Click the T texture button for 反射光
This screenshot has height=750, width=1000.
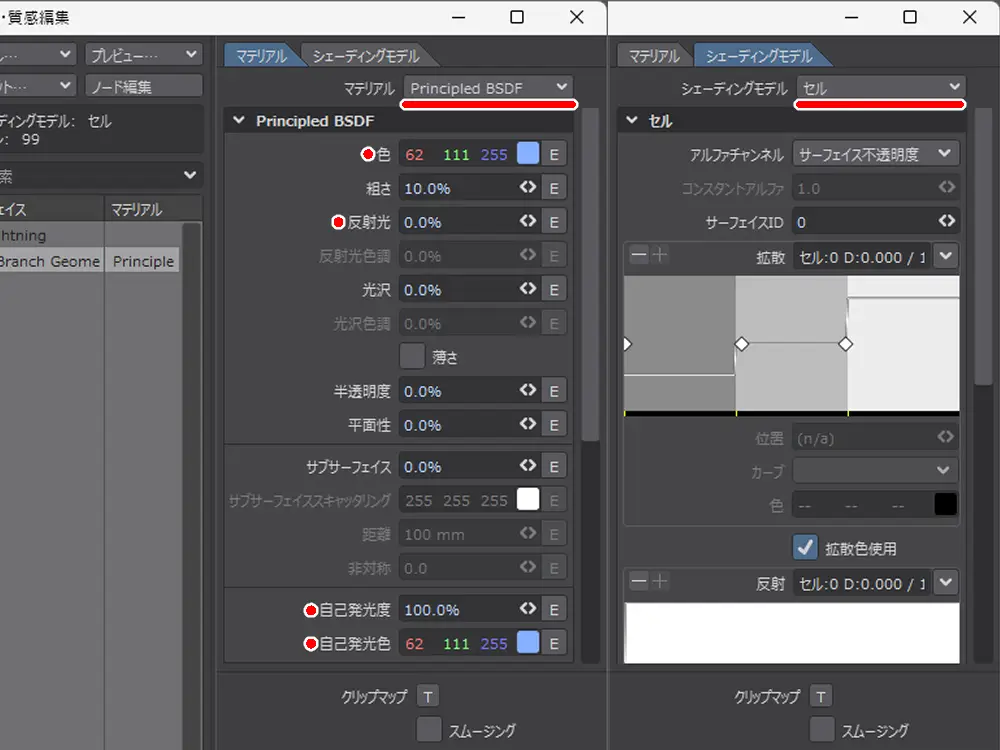click(x=554, y=222)
